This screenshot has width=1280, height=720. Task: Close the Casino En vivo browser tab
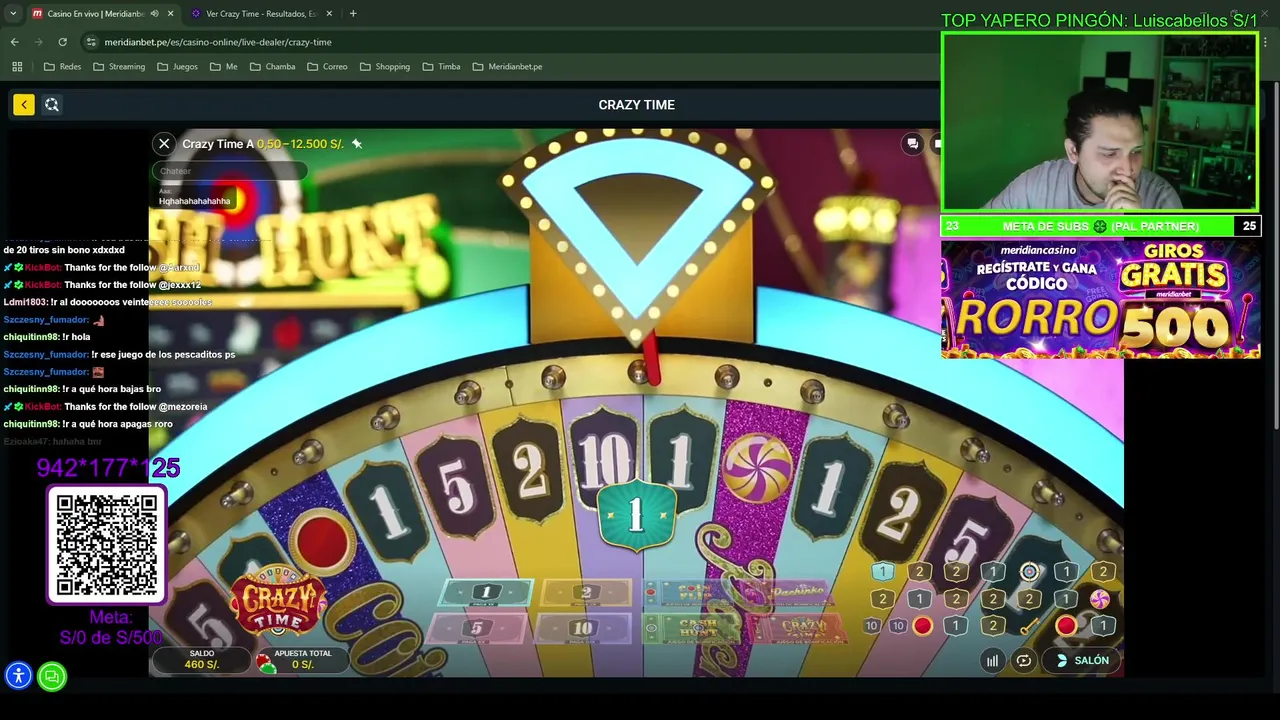pyautogui.click(x=170, y=14)
